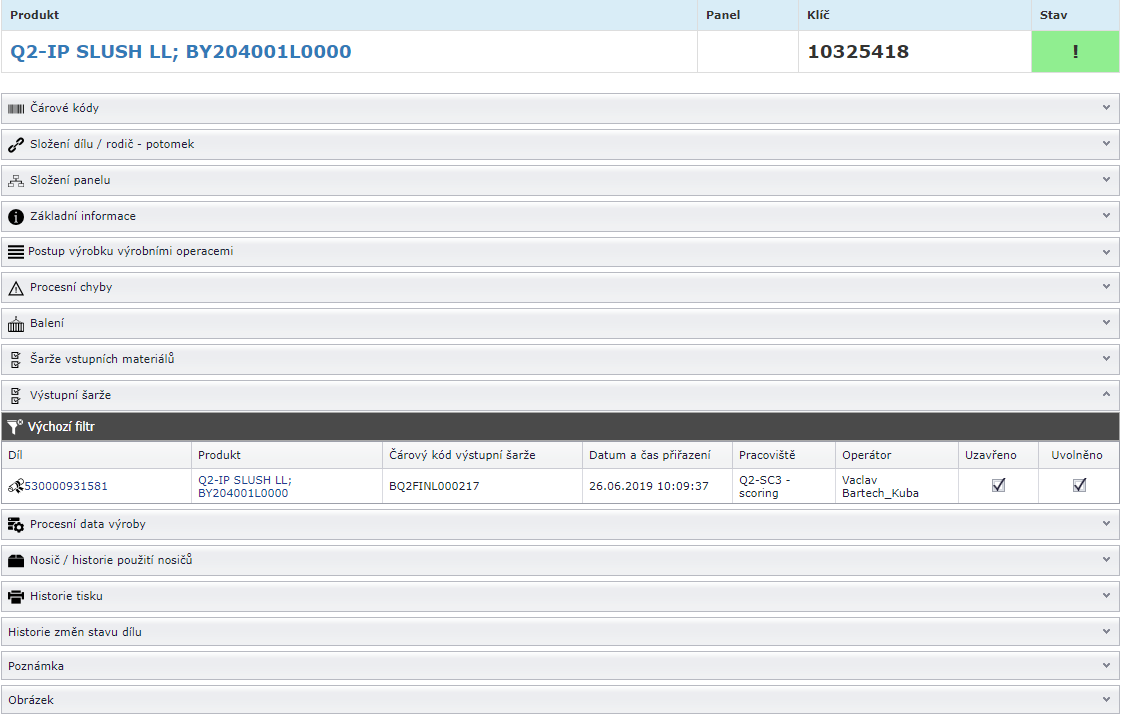Viewport: 1122px width, 716px height.
Task: Click the link icon for Složení dílu
Action: pos(16,144)
